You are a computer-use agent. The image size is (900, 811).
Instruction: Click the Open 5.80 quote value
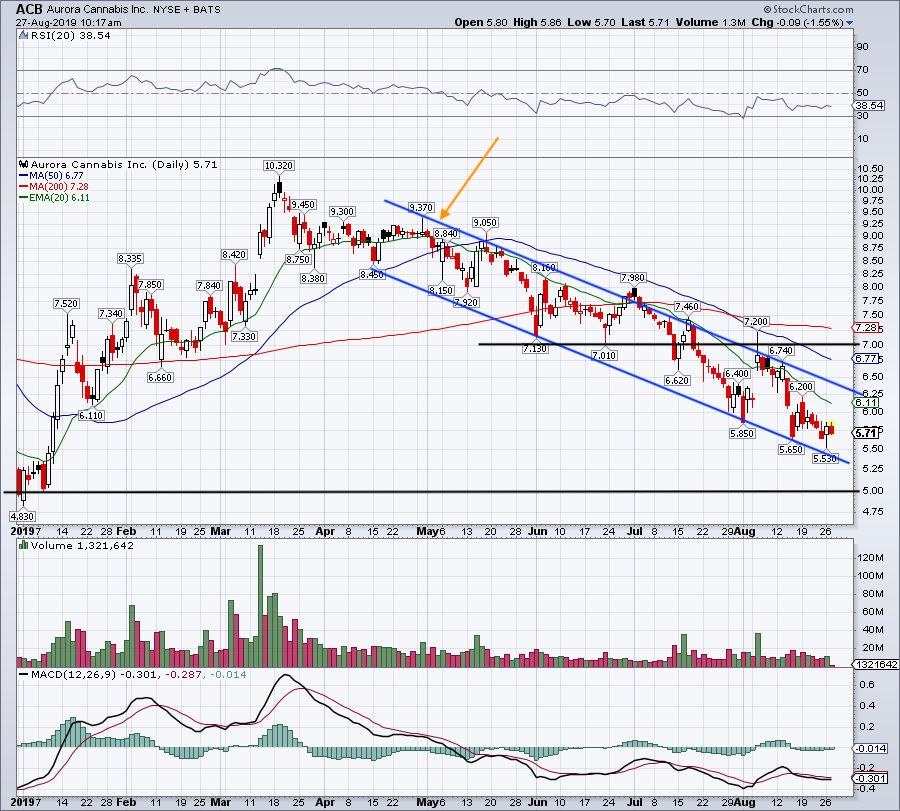481,22
